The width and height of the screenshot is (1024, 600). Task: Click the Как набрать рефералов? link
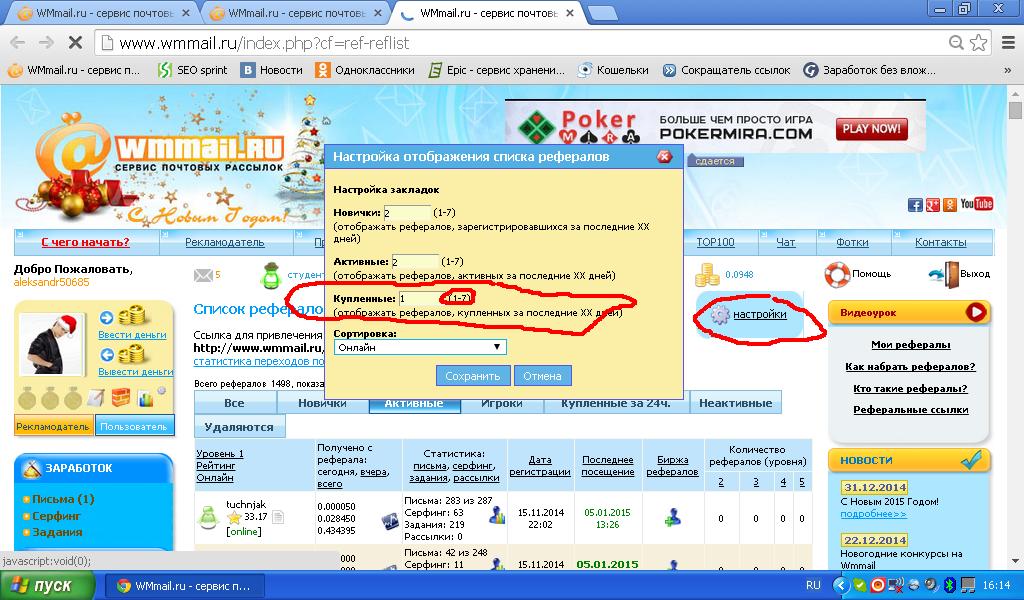click(x=909, y=366)
